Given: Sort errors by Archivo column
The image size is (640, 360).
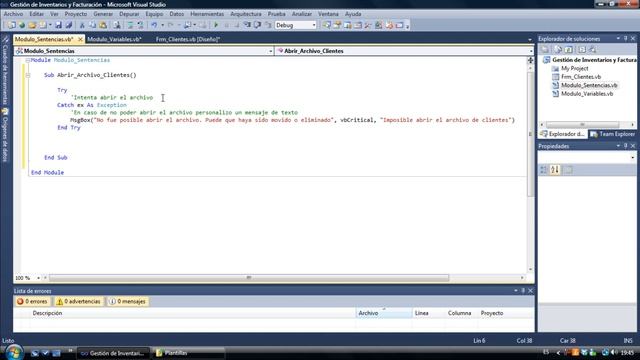Looking at the screenshot, I should (x=384, y=313).
